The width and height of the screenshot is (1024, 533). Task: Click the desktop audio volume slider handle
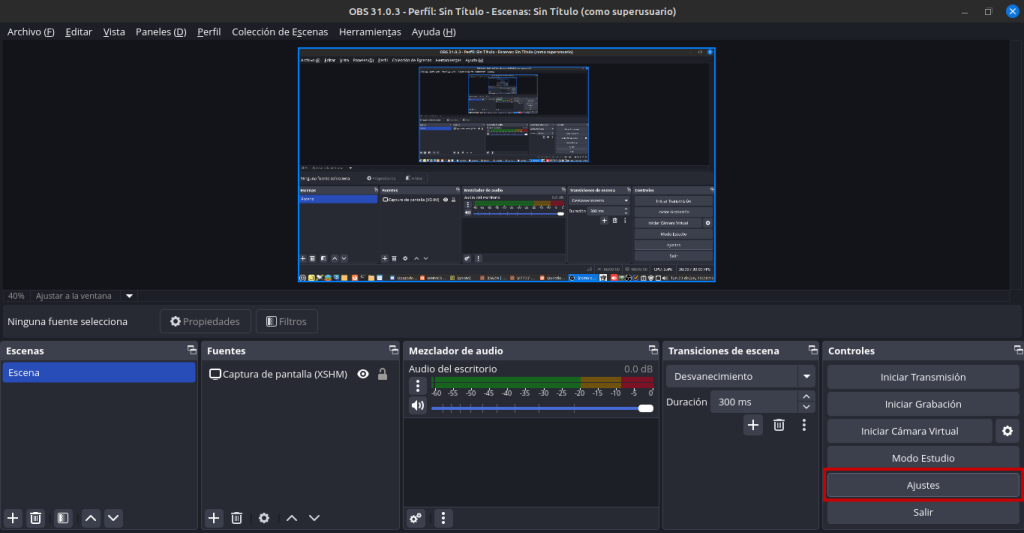(646, 408)
